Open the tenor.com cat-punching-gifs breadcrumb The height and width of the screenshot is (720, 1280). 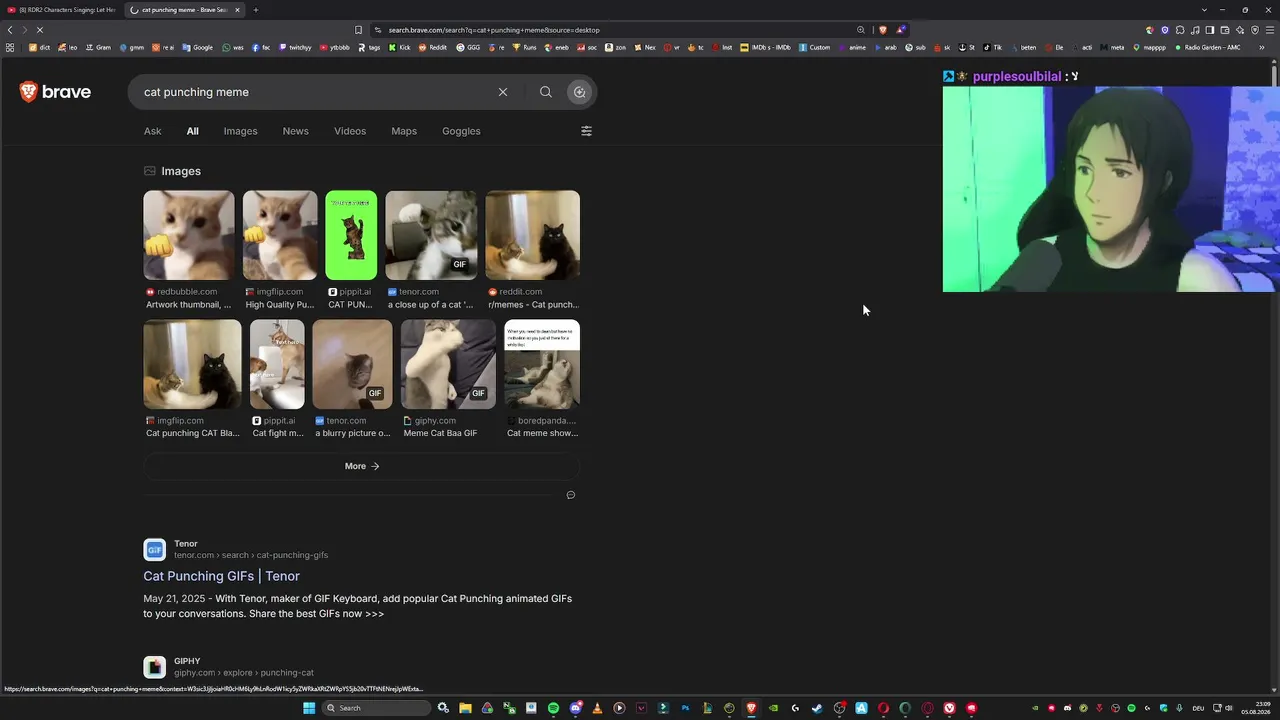coord(251,555)
